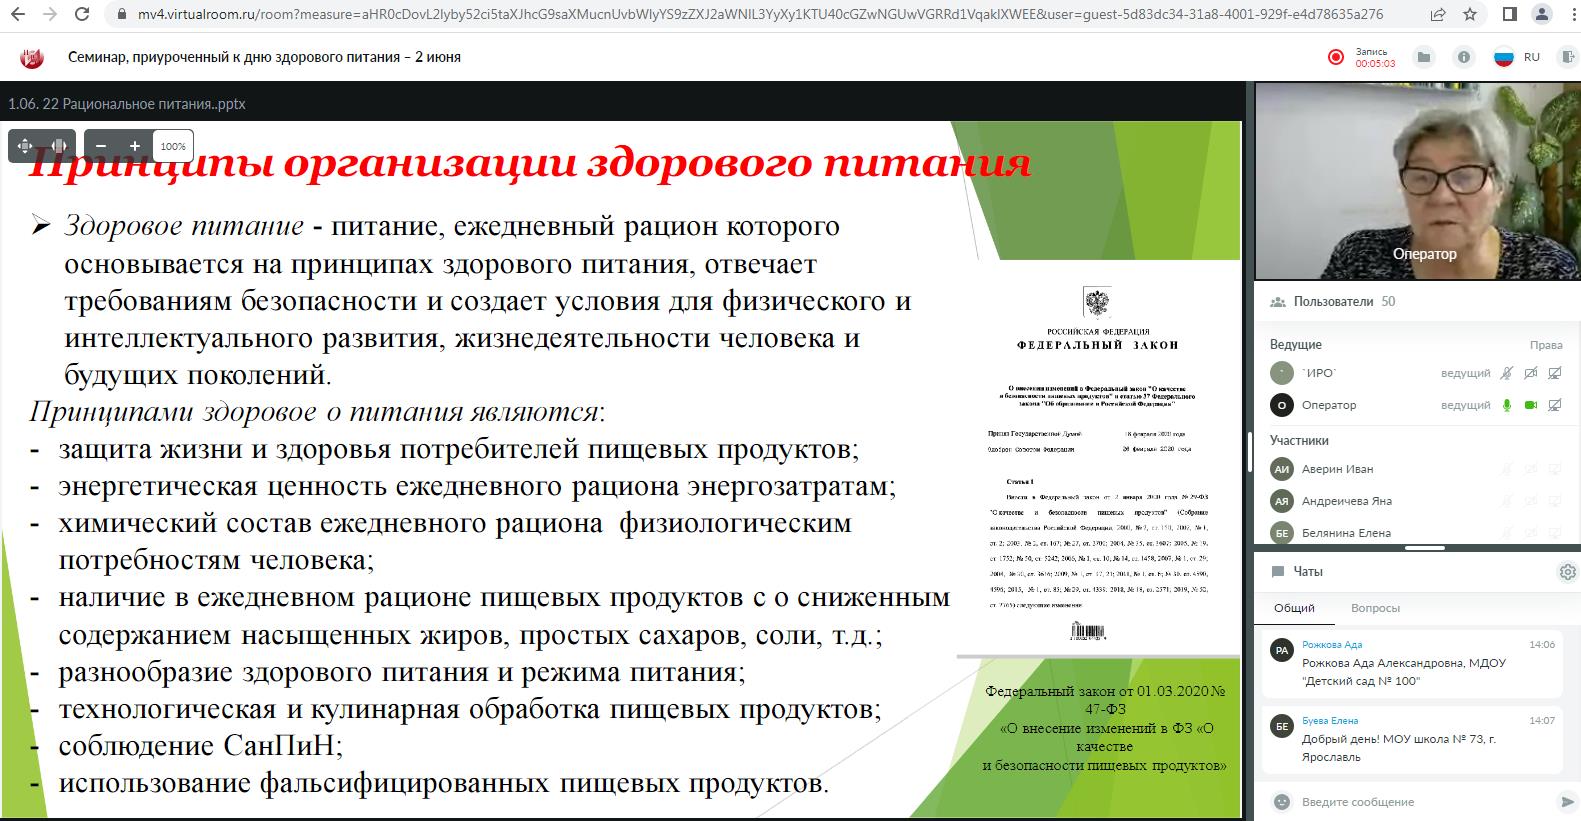The image size is (1581, 821).
Task: Go forward in browser history
Action: click(51, 15)
